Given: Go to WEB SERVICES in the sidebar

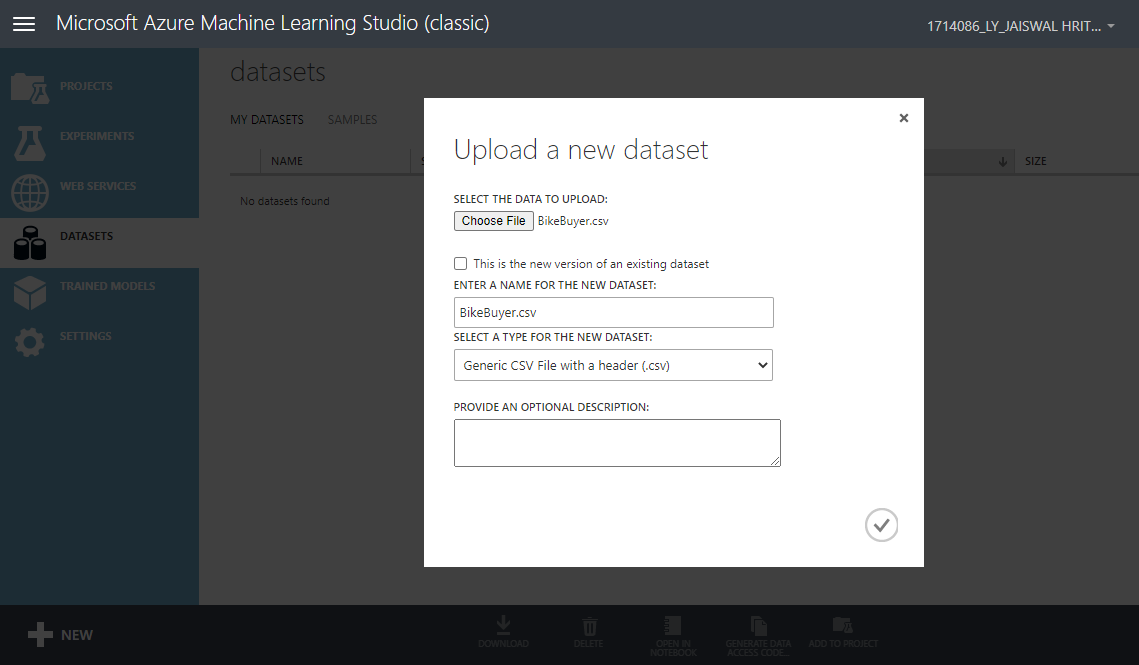Looking at the screenshot, I should coord(100,186).
